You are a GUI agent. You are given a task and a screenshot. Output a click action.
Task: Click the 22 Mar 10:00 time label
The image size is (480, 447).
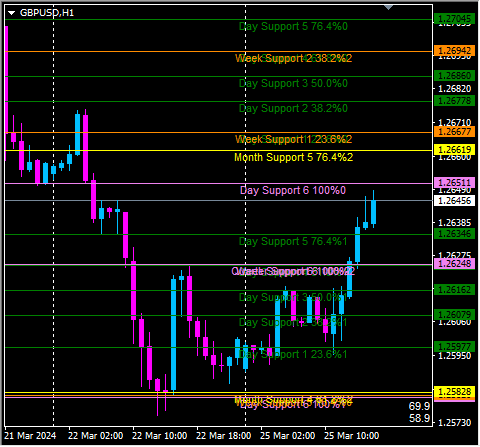(160, 436)
